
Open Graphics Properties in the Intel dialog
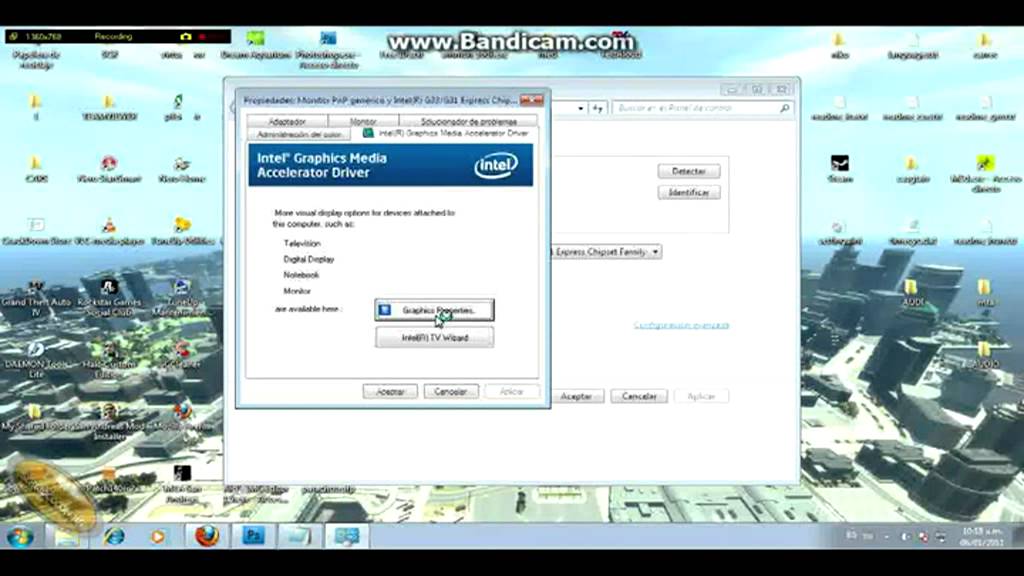point(434,310)
